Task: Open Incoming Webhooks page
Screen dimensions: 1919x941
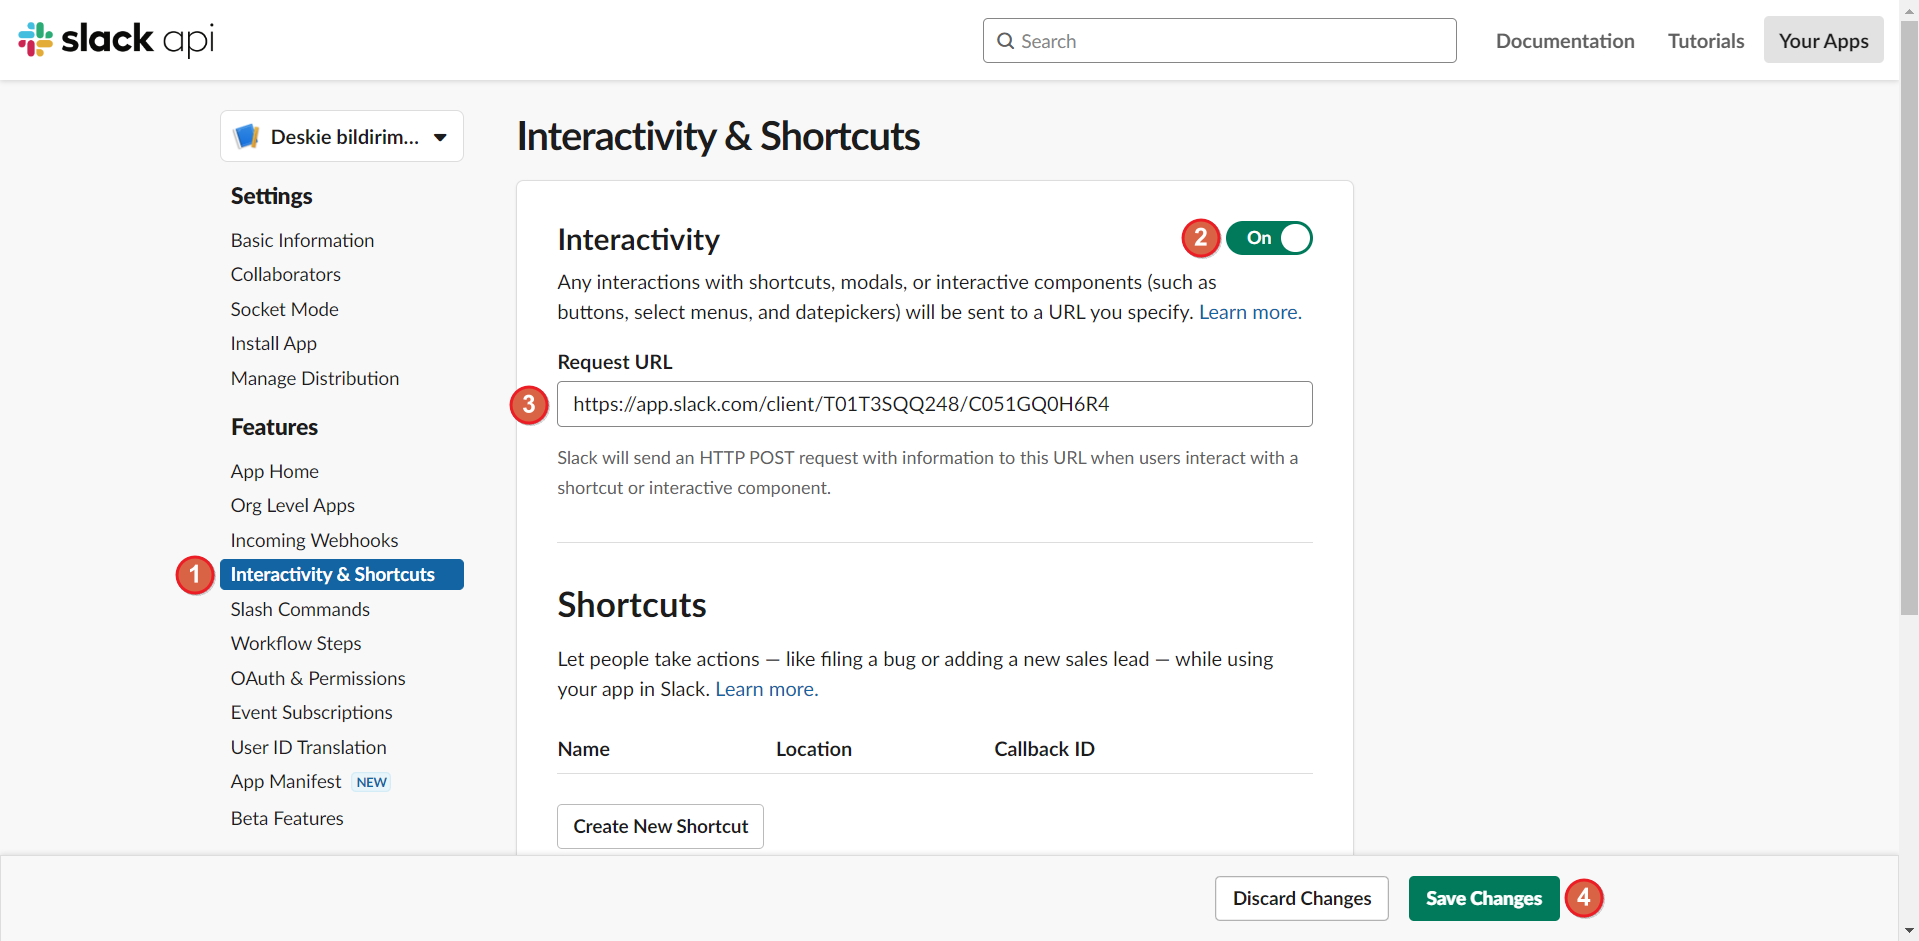Action: [314, 540]
